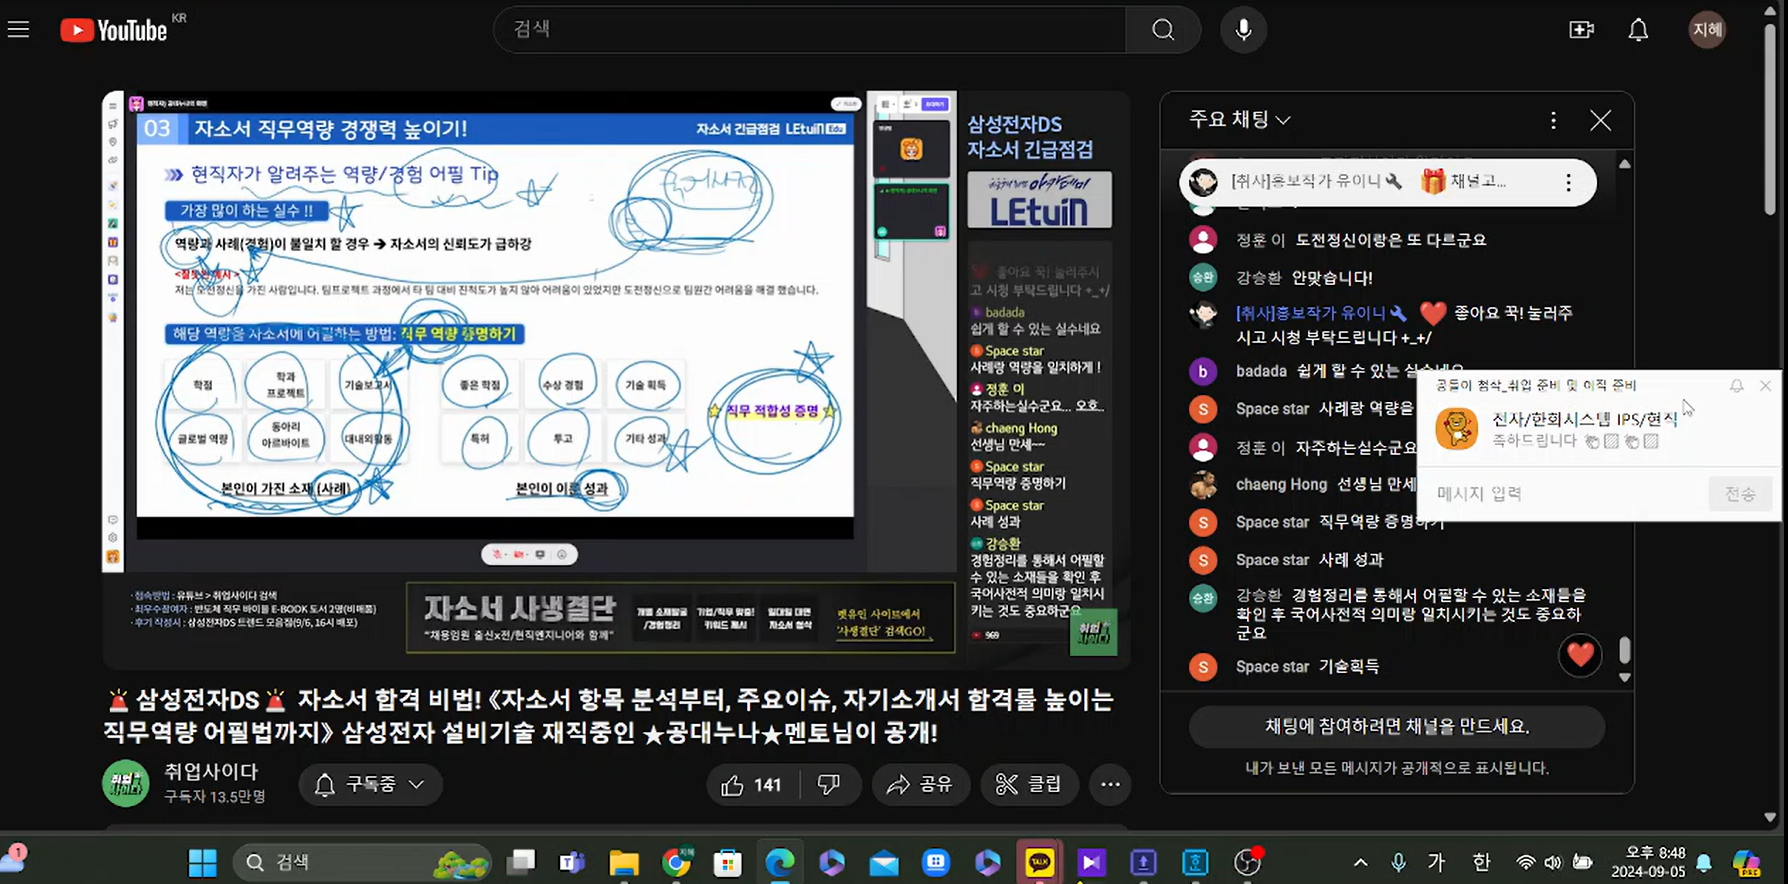The image size is (1788, 884).
Task: Click the taskbar 검색 search box
Action: 364,862
